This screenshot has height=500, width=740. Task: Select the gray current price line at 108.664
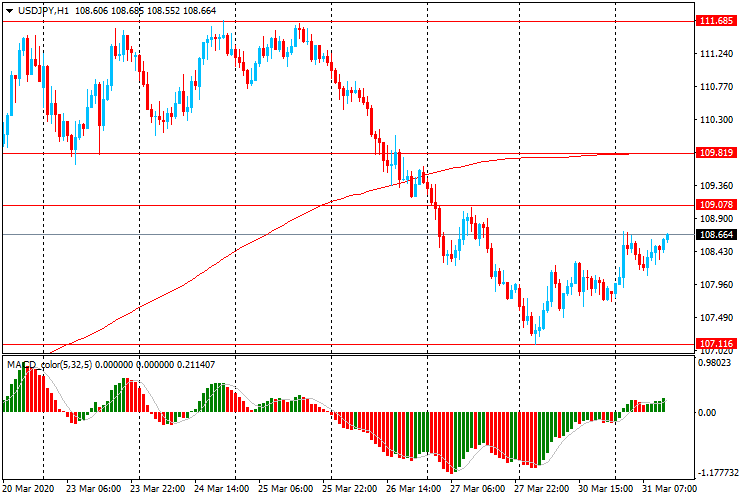[x=349, y=234]
